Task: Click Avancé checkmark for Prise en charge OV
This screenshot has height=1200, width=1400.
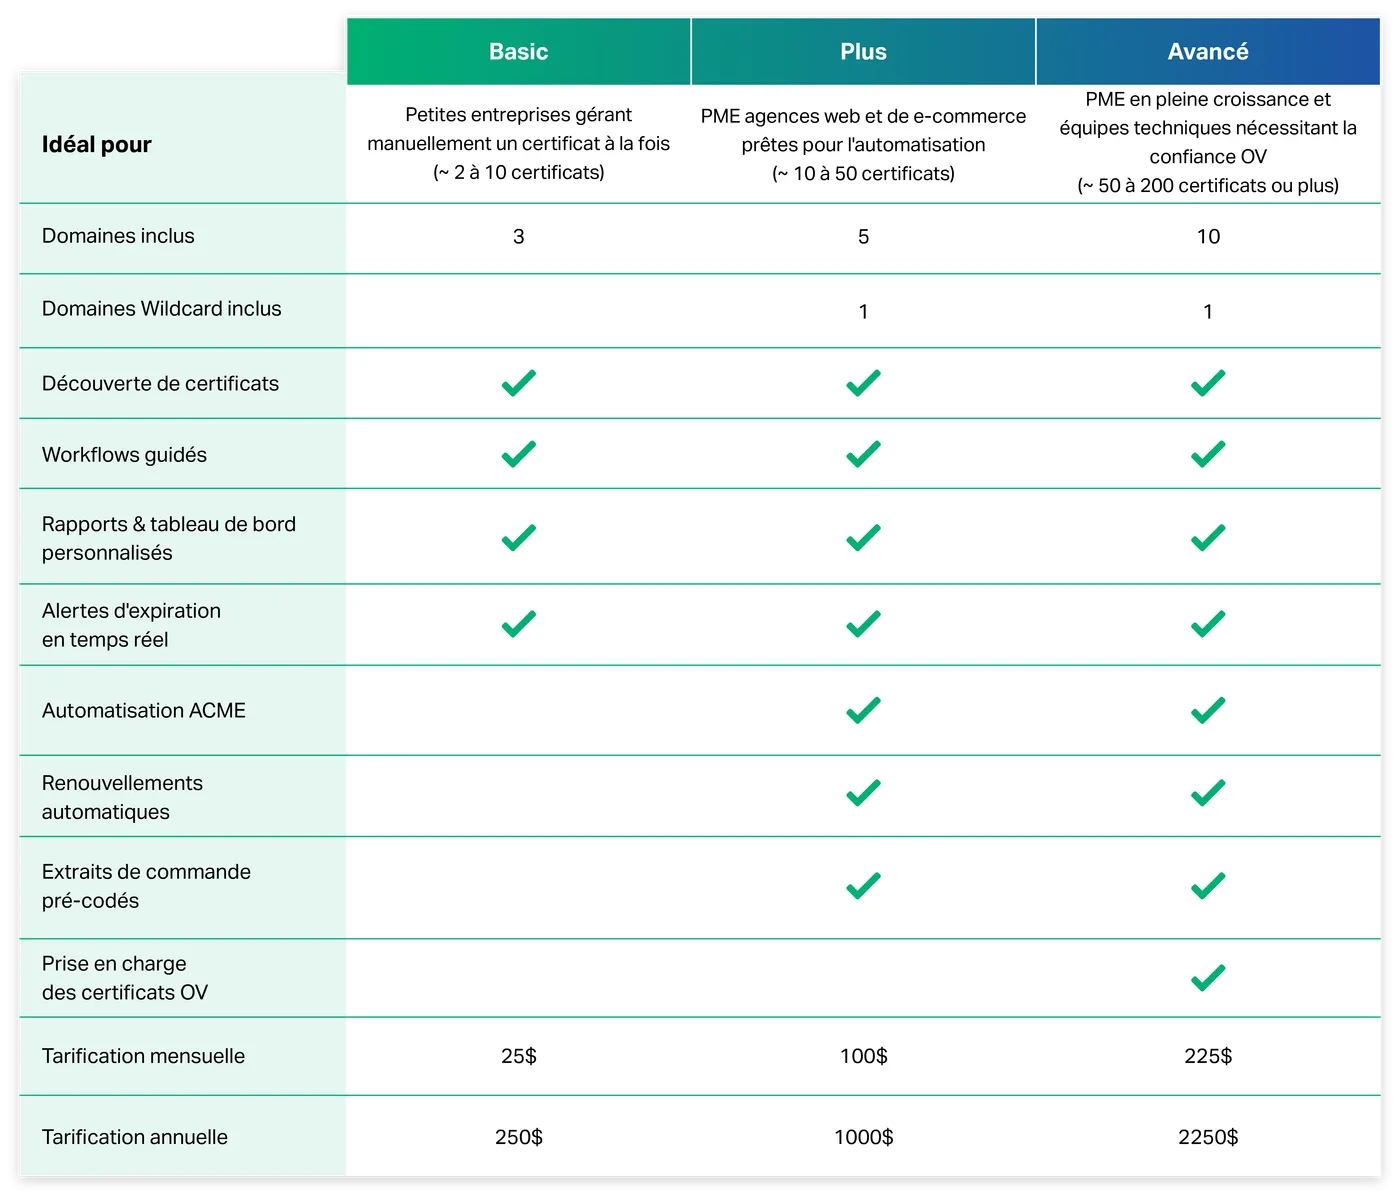Action: click(1208, 977)
